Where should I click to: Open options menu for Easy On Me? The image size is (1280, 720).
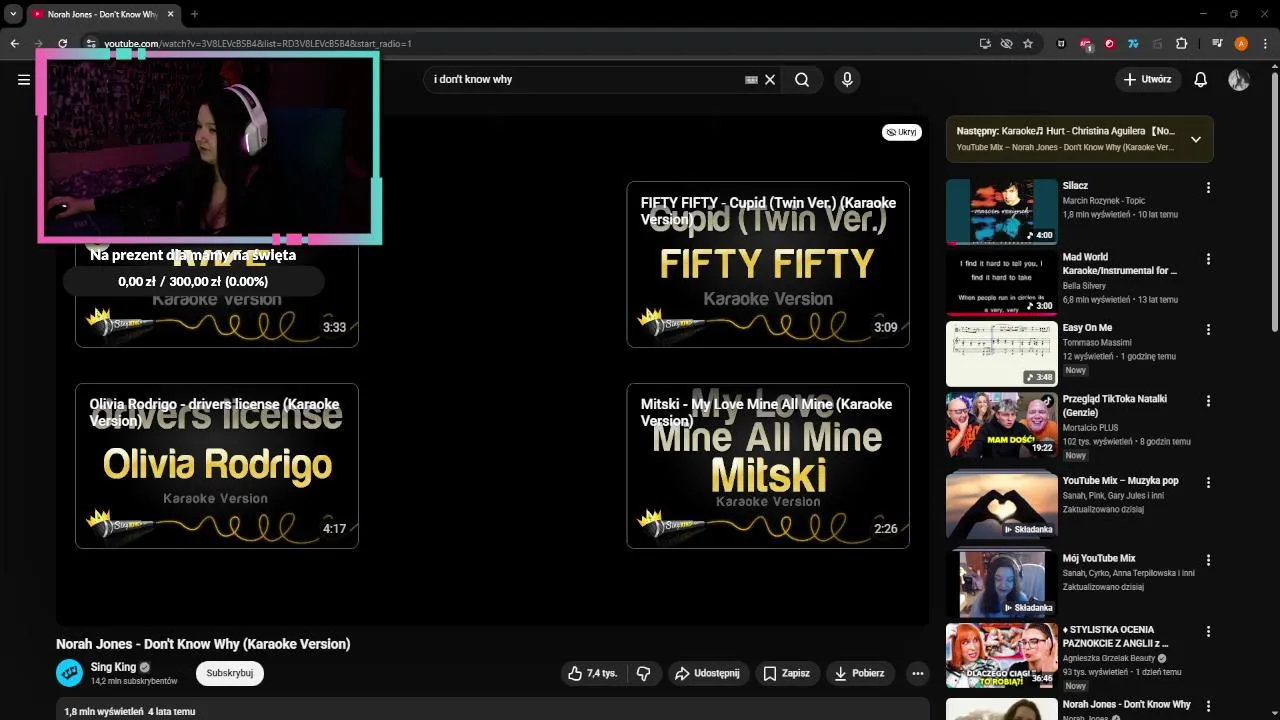pyautogui.click(x=1208, y=330)
